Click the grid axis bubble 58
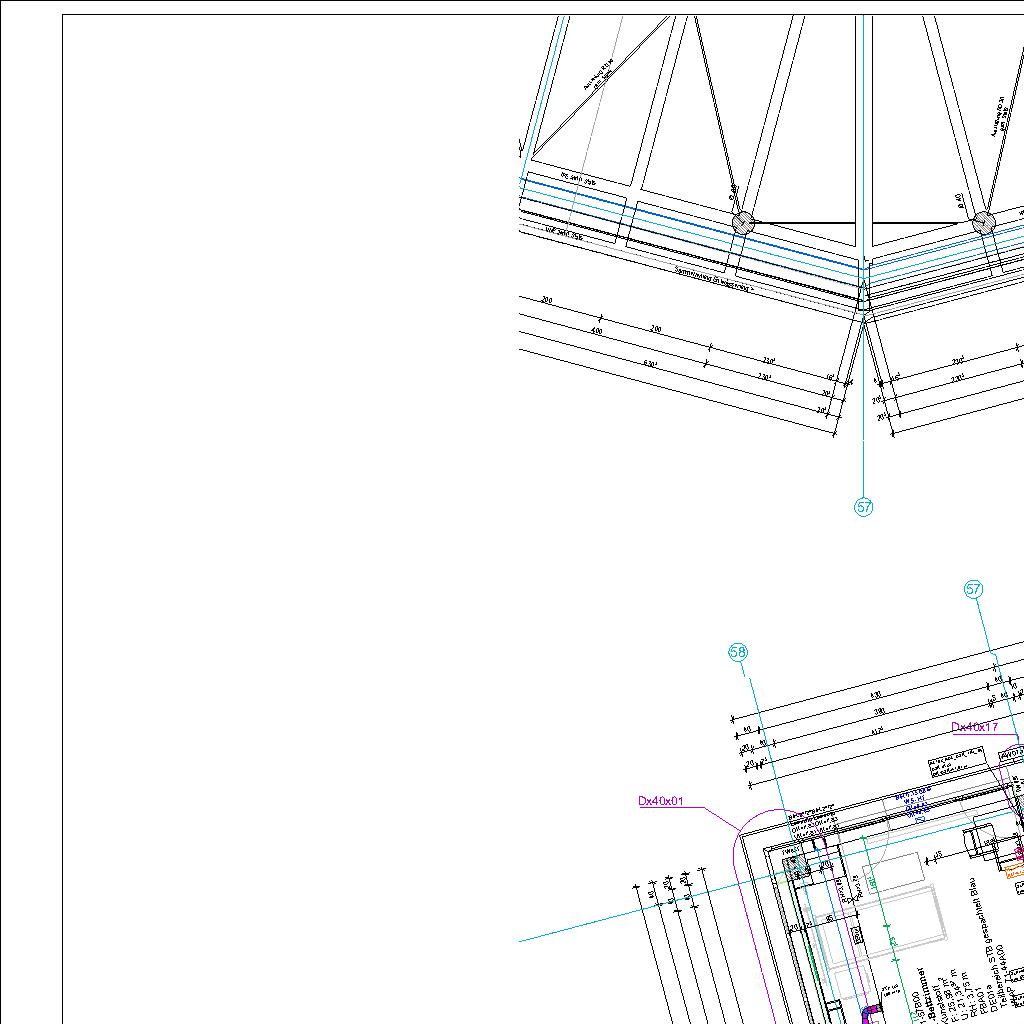The image size is (1024, 1024). tap(738, 653)
